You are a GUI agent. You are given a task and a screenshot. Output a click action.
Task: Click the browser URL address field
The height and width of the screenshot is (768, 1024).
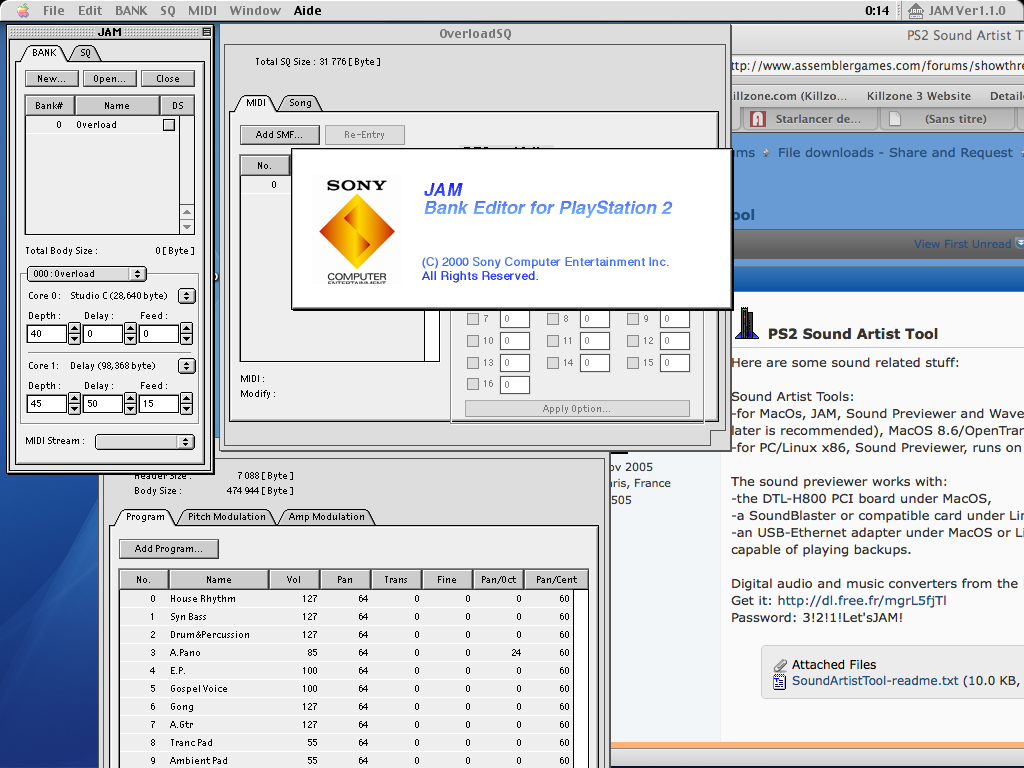(x=878, y=66)
